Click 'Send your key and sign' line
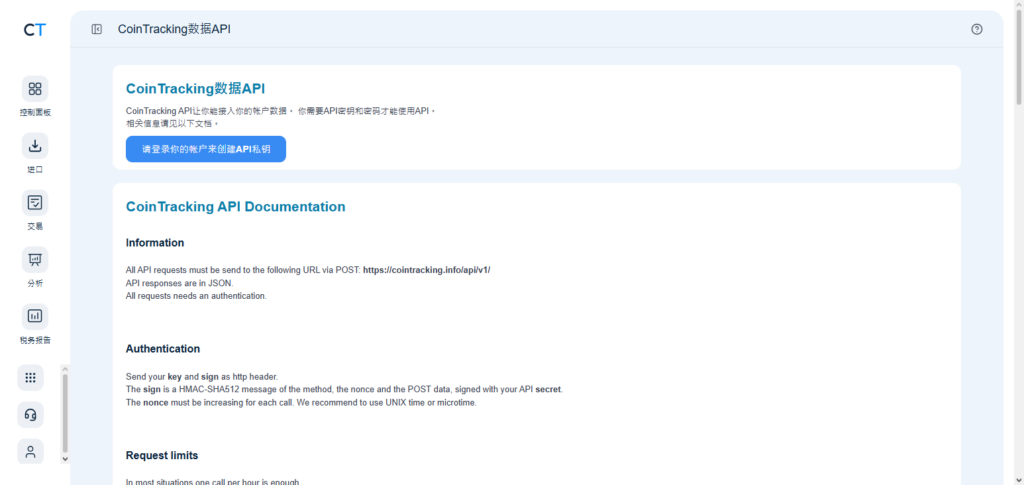1024x485 pixels. (202, 377)
